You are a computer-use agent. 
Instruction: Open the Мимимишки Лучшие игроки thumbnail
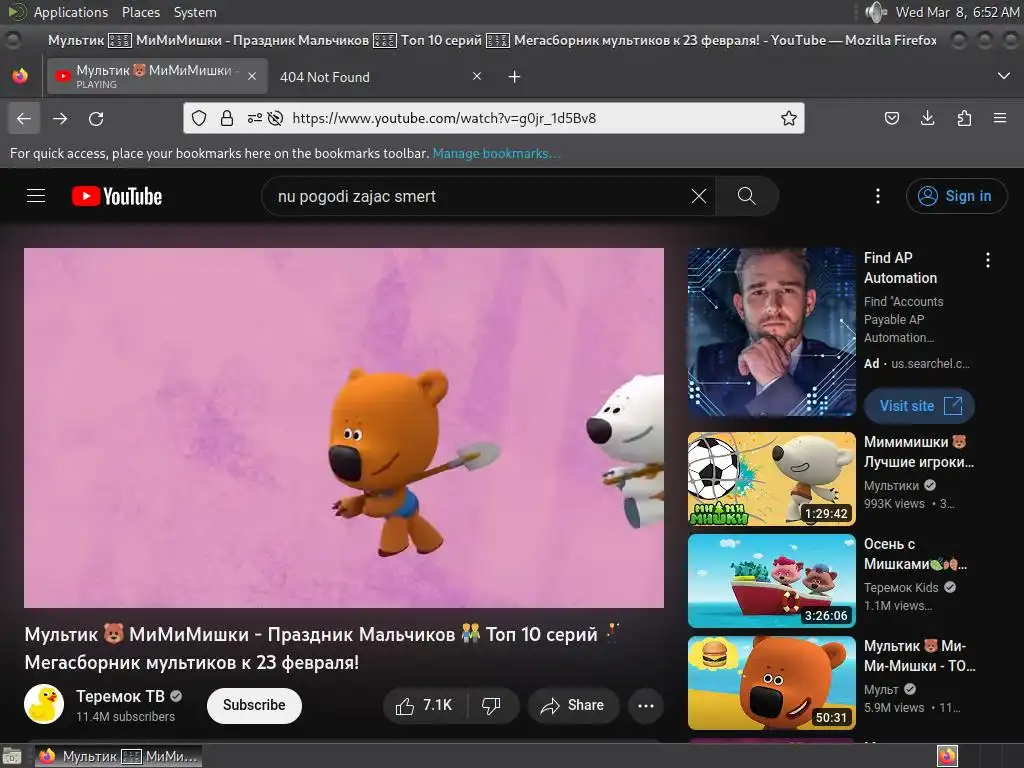(x=771, y=479)
